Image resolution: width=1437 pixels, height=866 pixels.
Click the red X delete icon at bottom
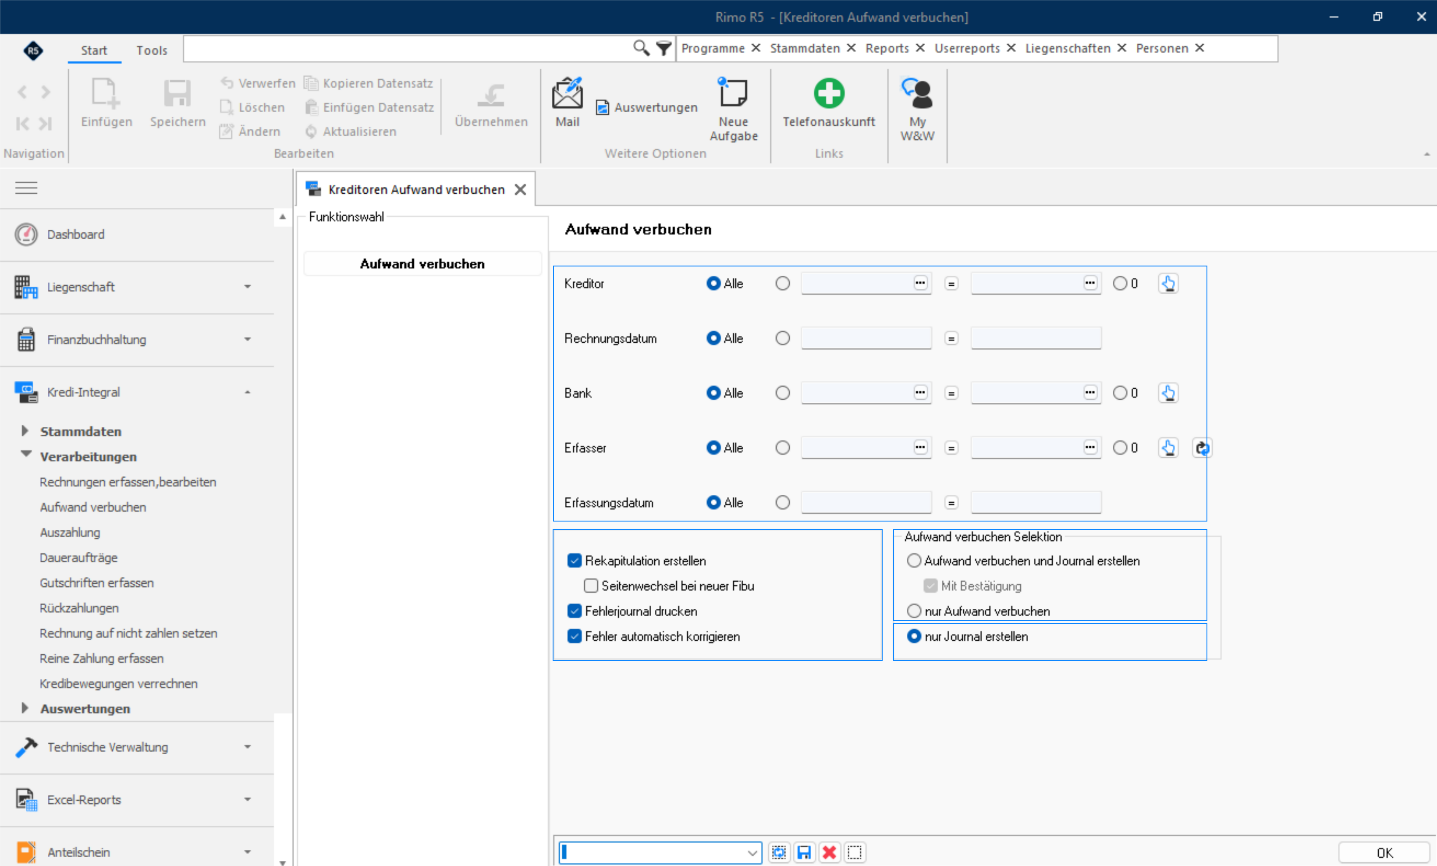pos(829,852)
